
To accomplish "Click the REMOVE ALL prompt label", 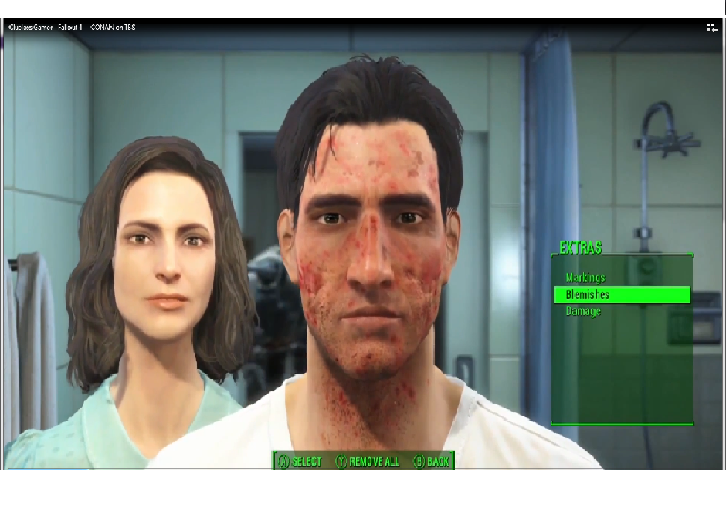I will coord(374,461).
